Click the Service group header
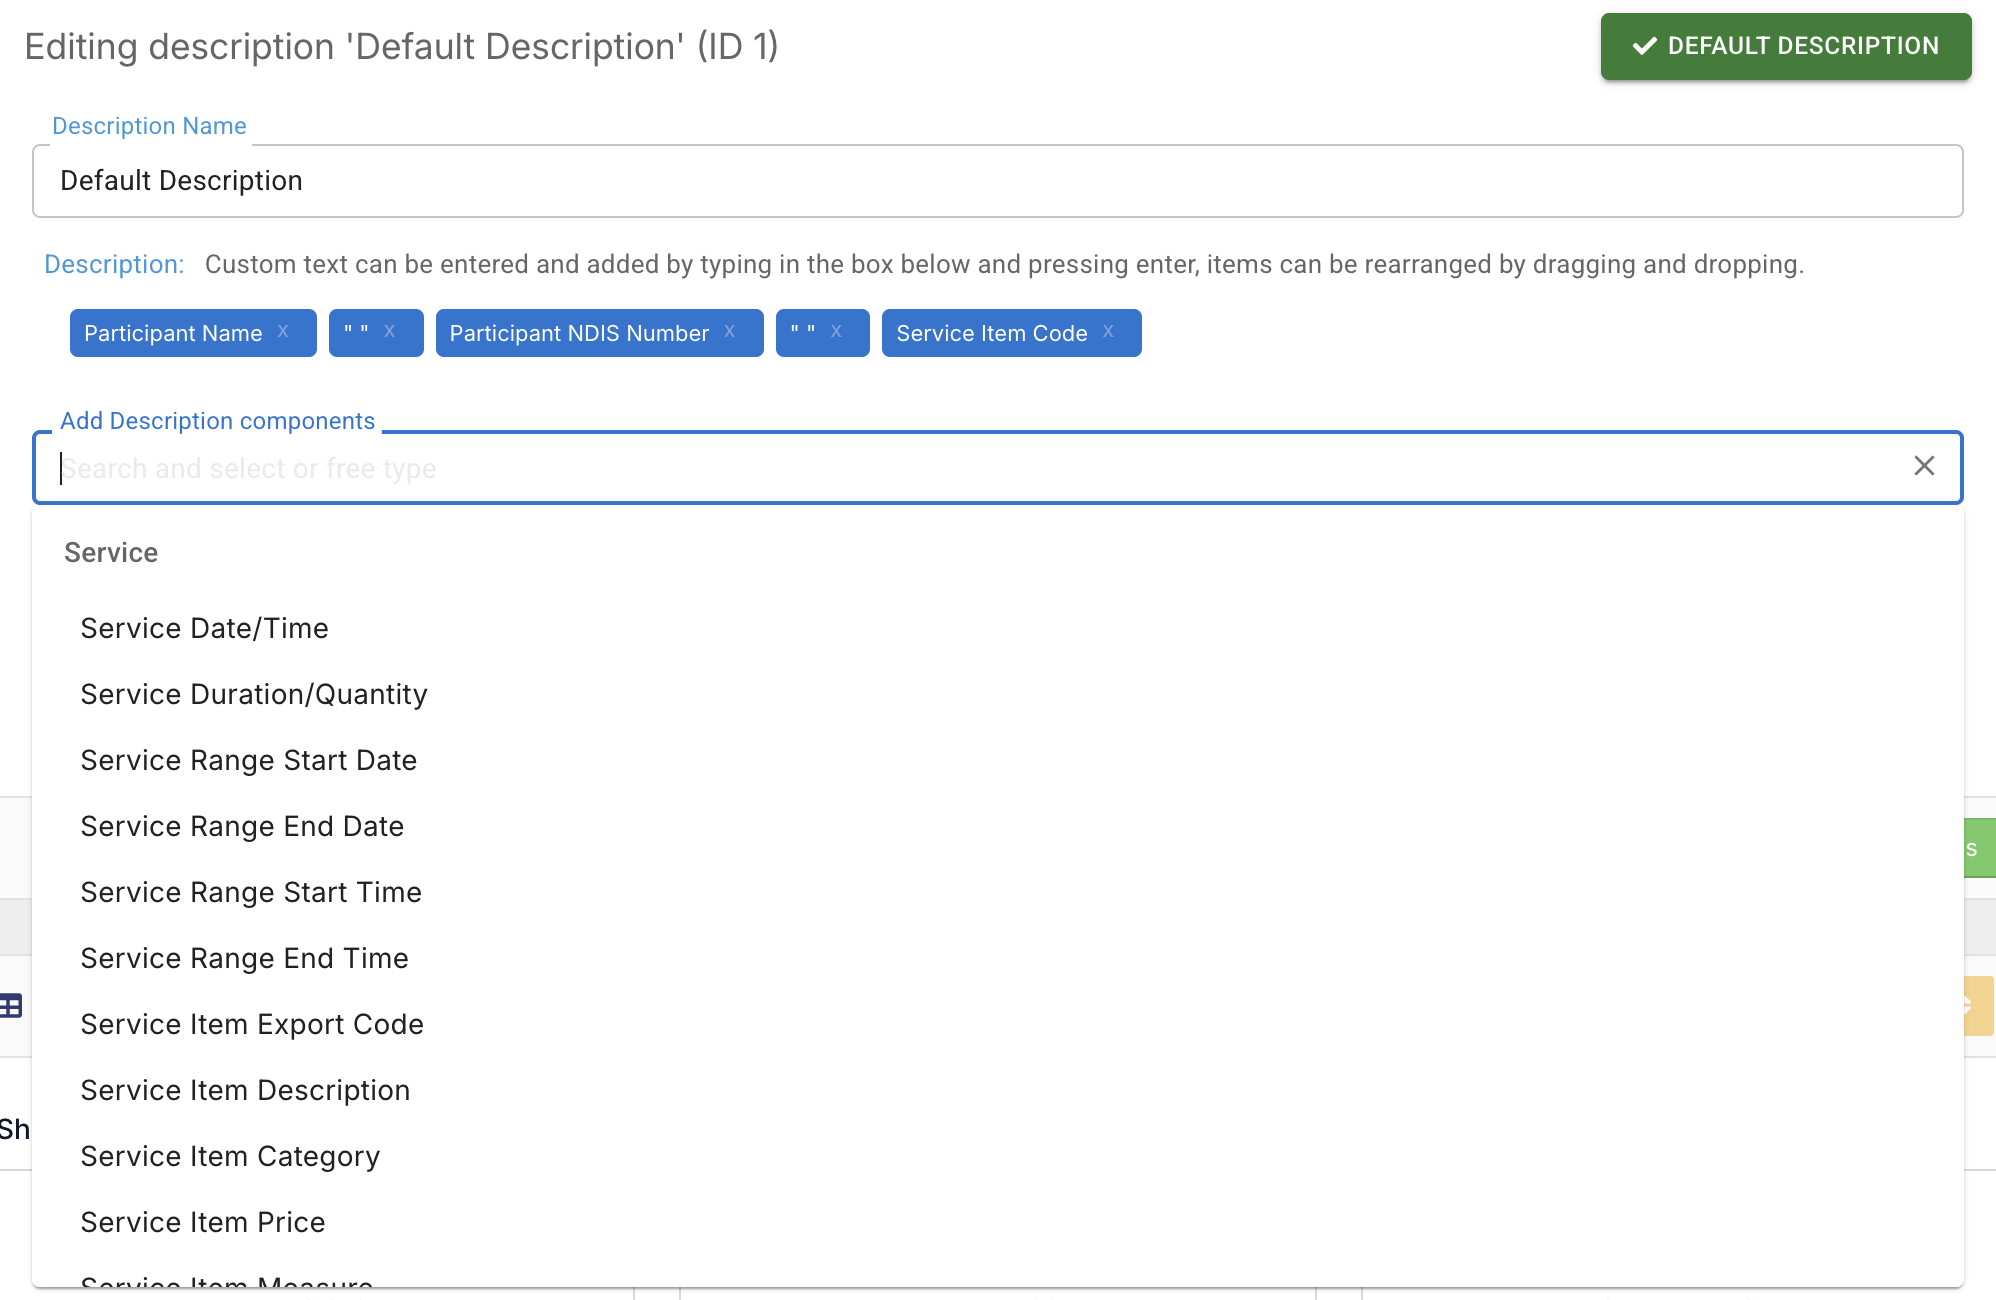 tap(111, 553)
